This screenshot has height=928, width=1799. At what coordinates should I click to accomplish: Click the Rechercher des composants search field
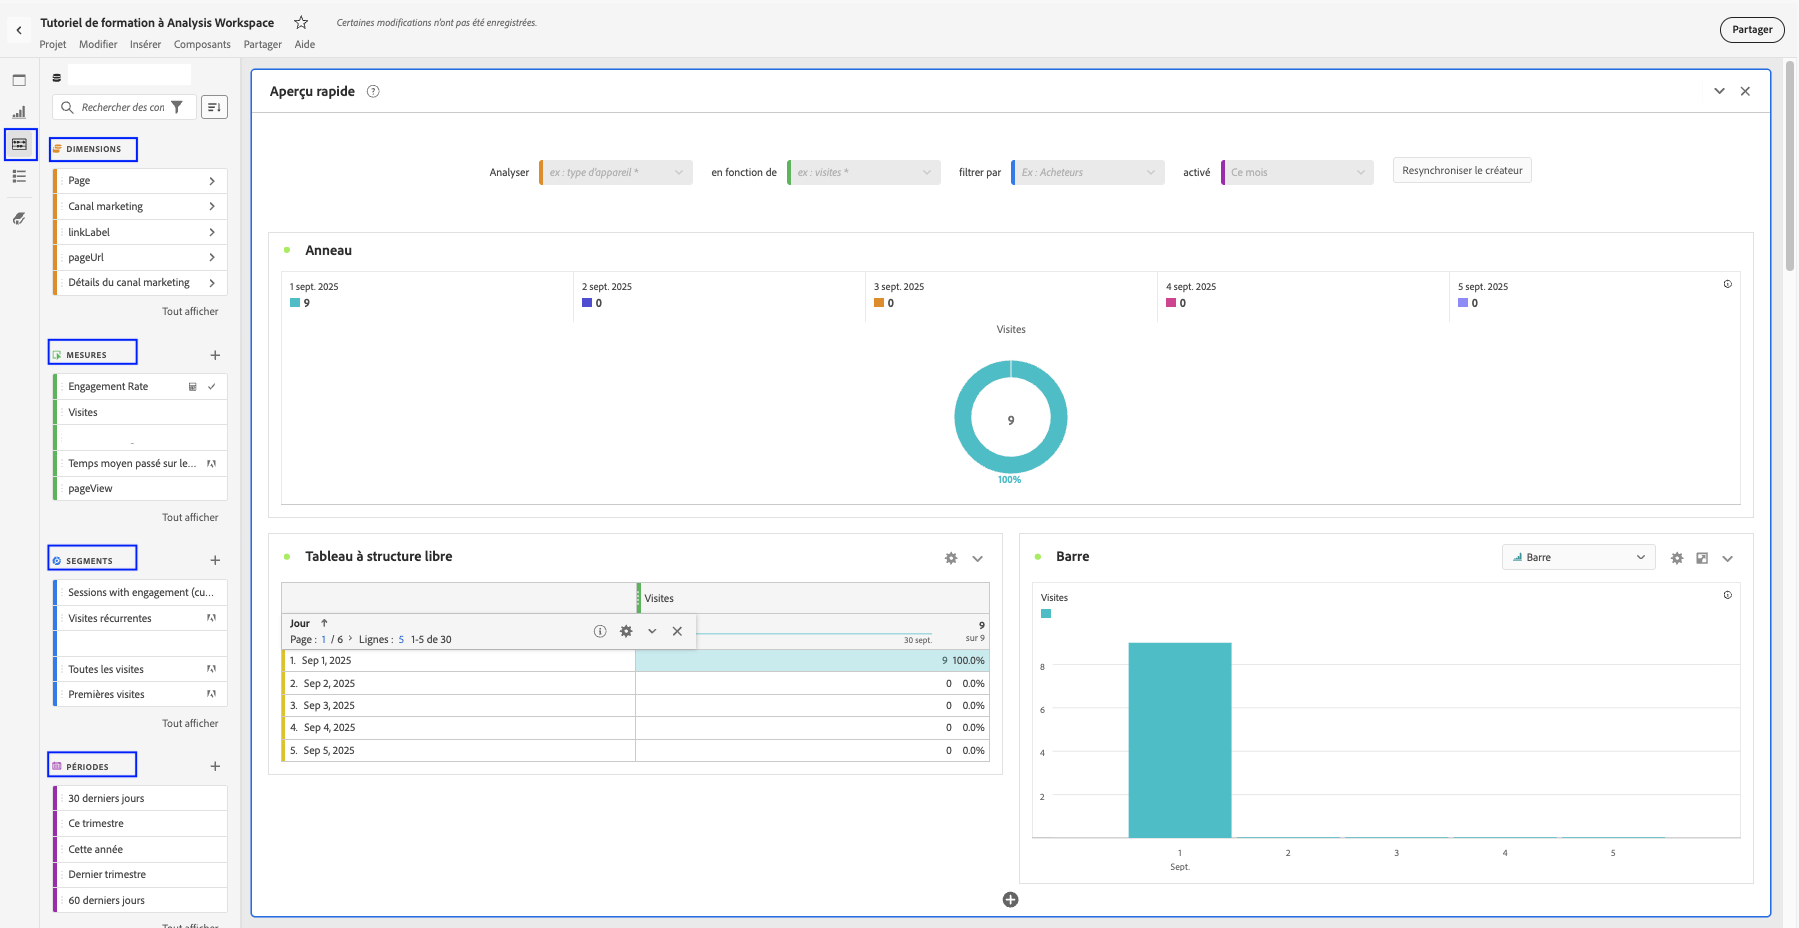point(122,107)
